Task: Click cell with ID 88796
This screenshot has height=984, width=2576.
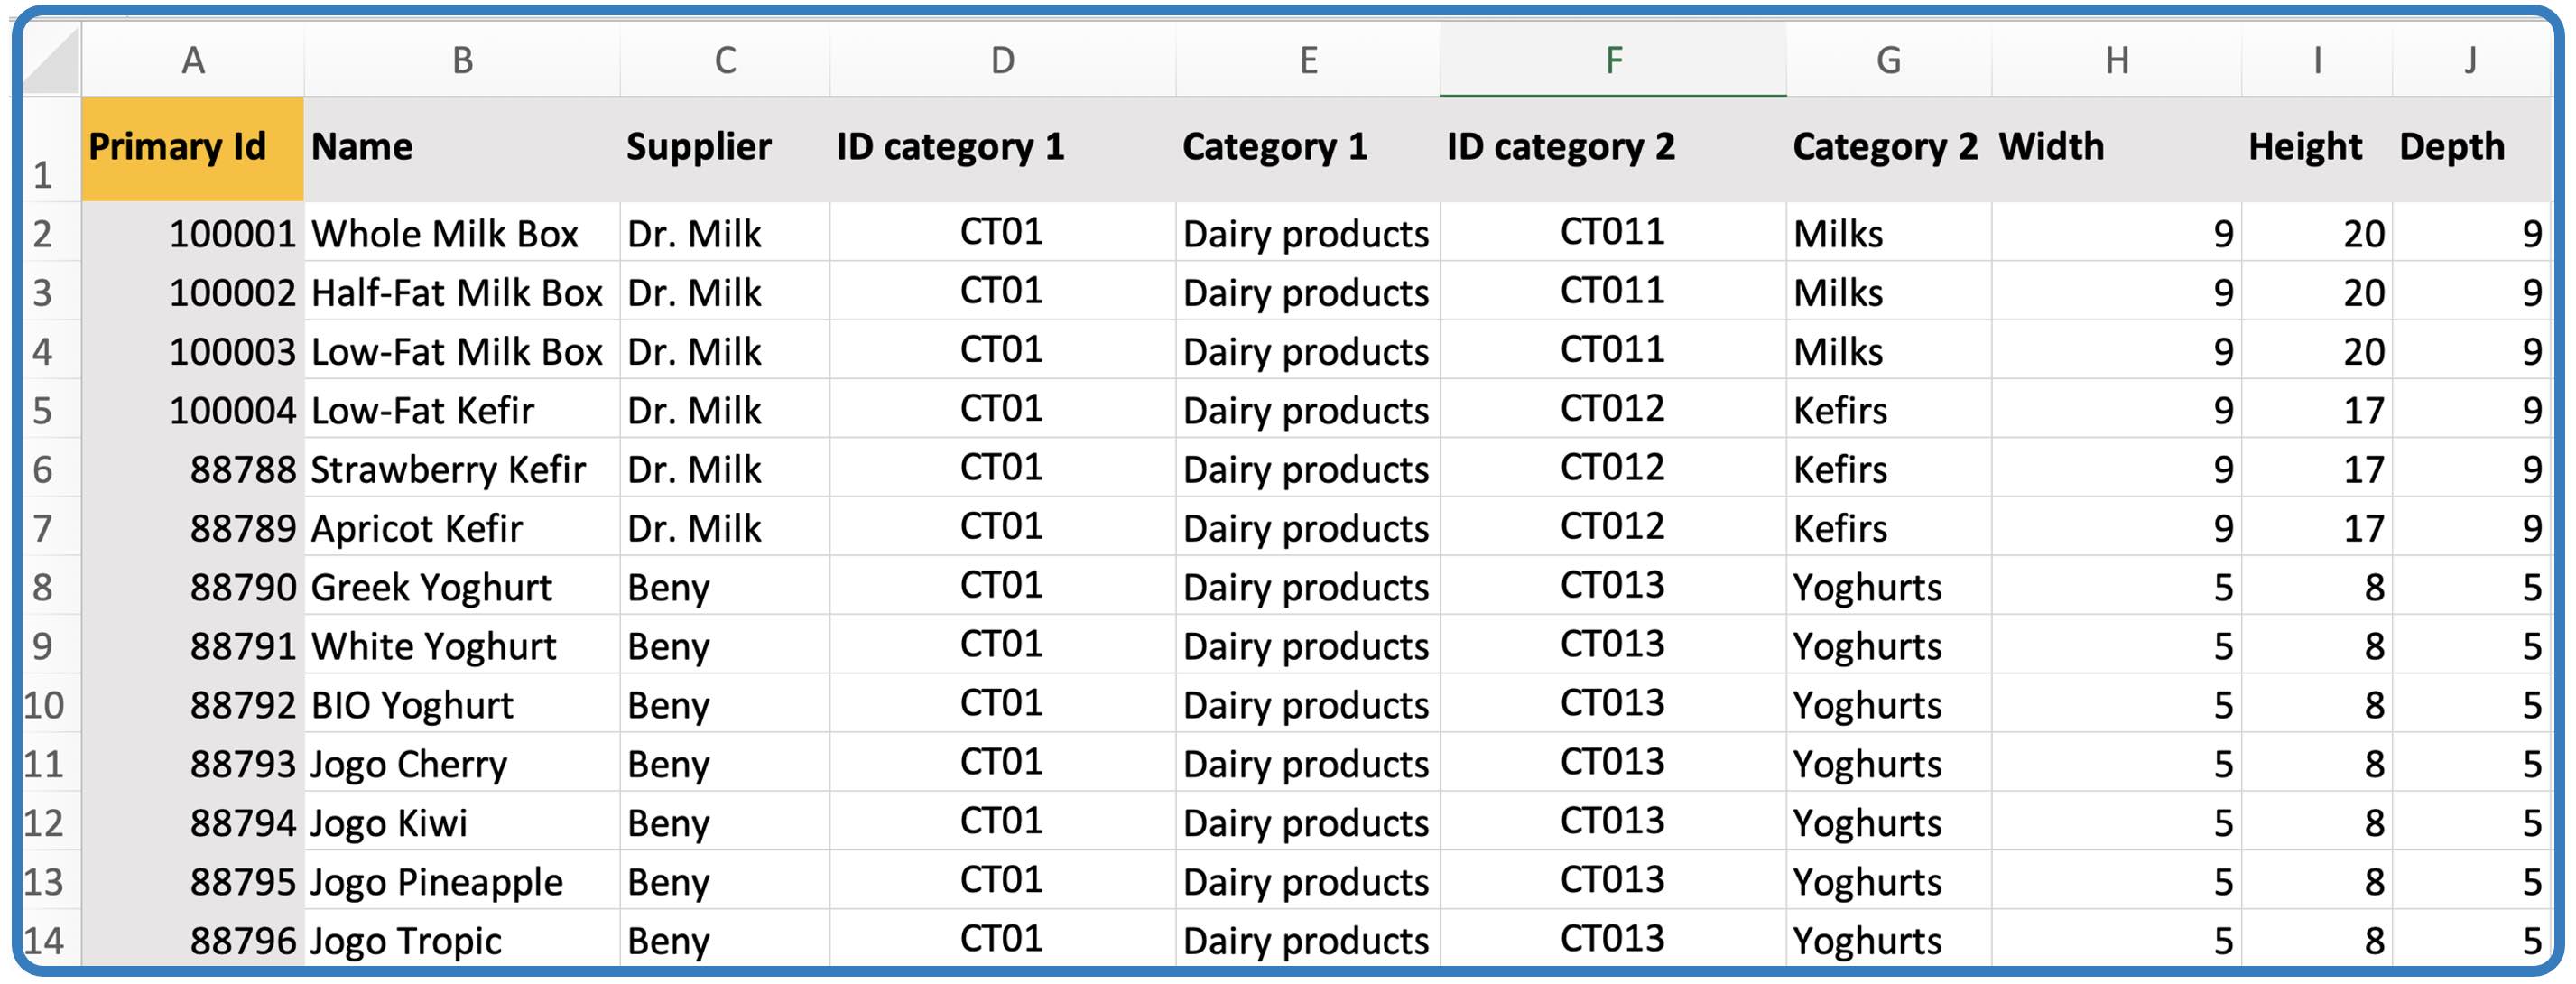Action: 193,938
